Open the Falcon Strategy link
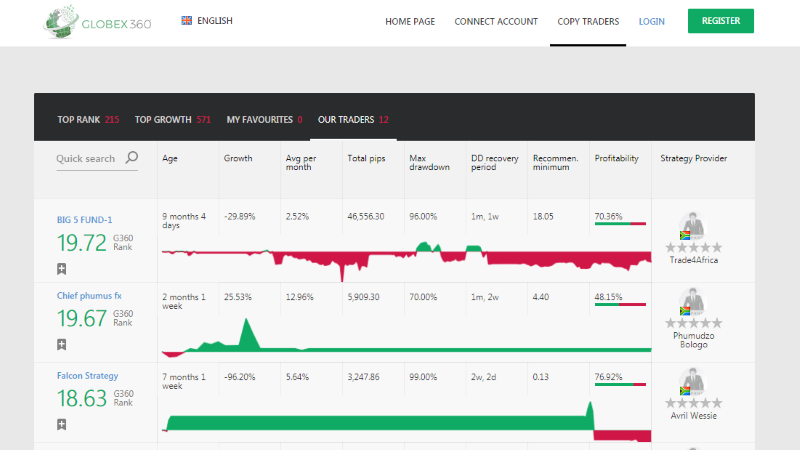The height and width of the screenshot is (450, 800). (x=87, y=376)
